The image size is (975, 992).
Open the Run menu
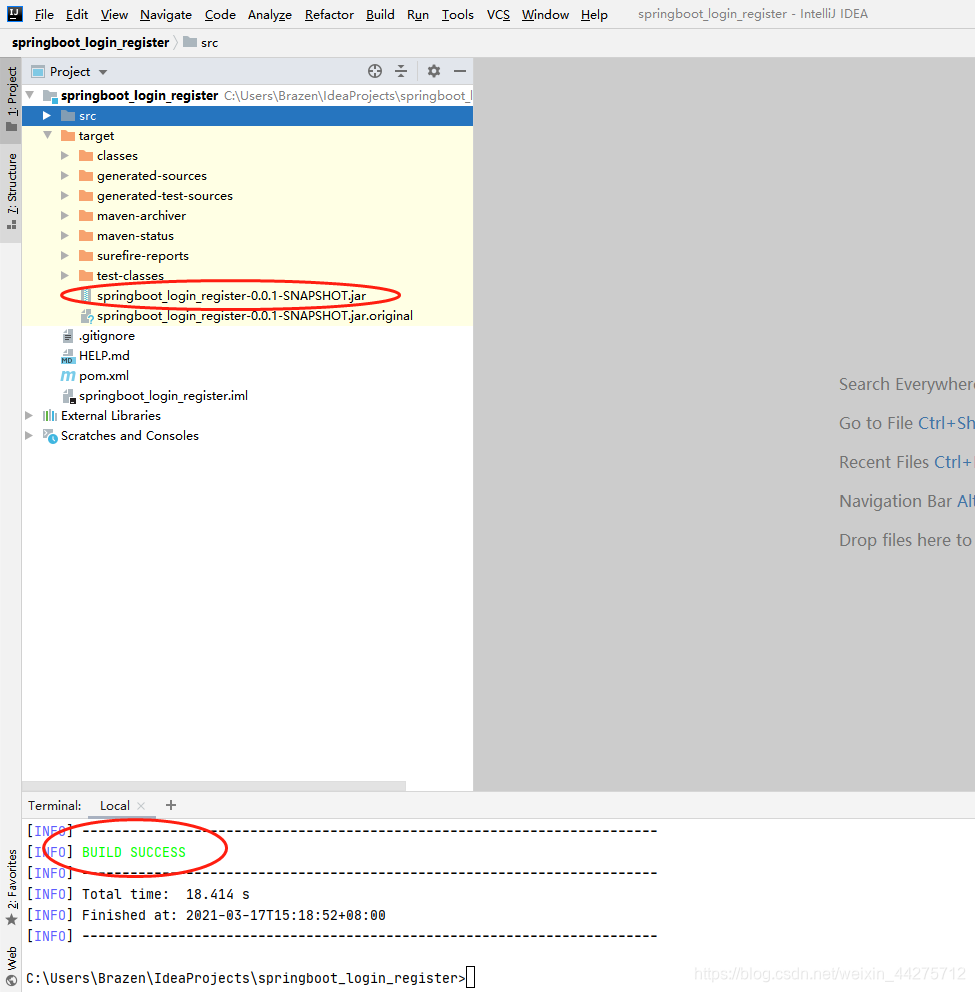click(418, 15)
